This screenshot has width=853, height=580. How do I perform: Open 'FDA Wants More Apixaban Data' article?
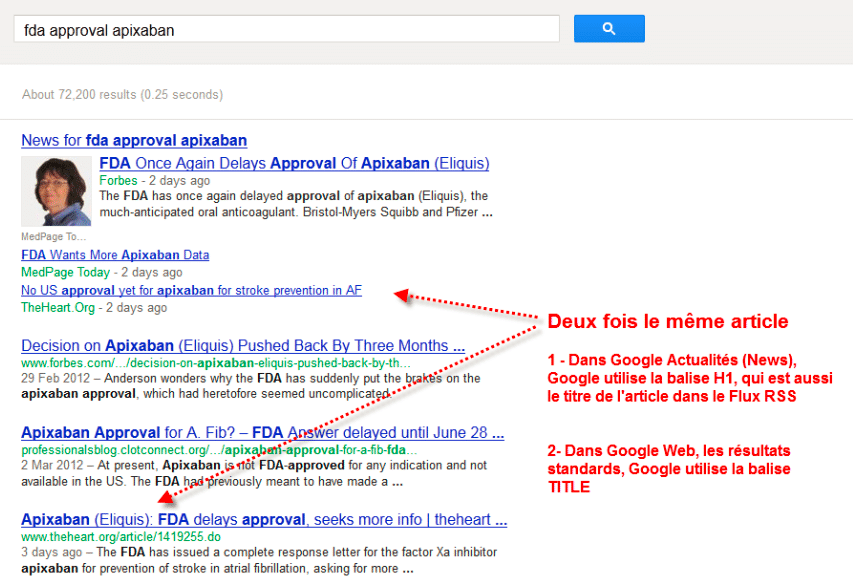pos(114,254)
